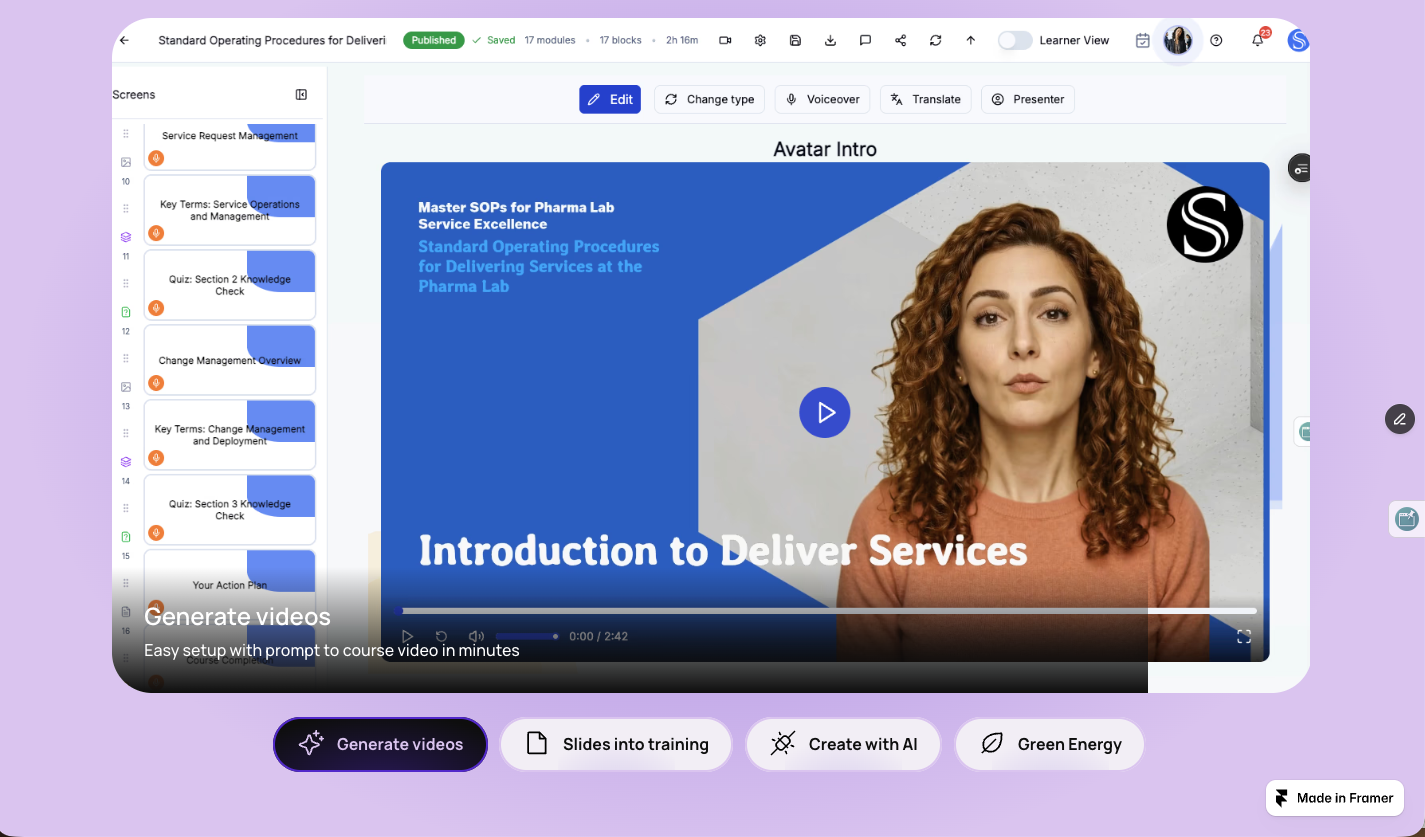Screen dimensions: 1425x837
Task: Toggle the Learner View switch
Action: [1015, 41]
